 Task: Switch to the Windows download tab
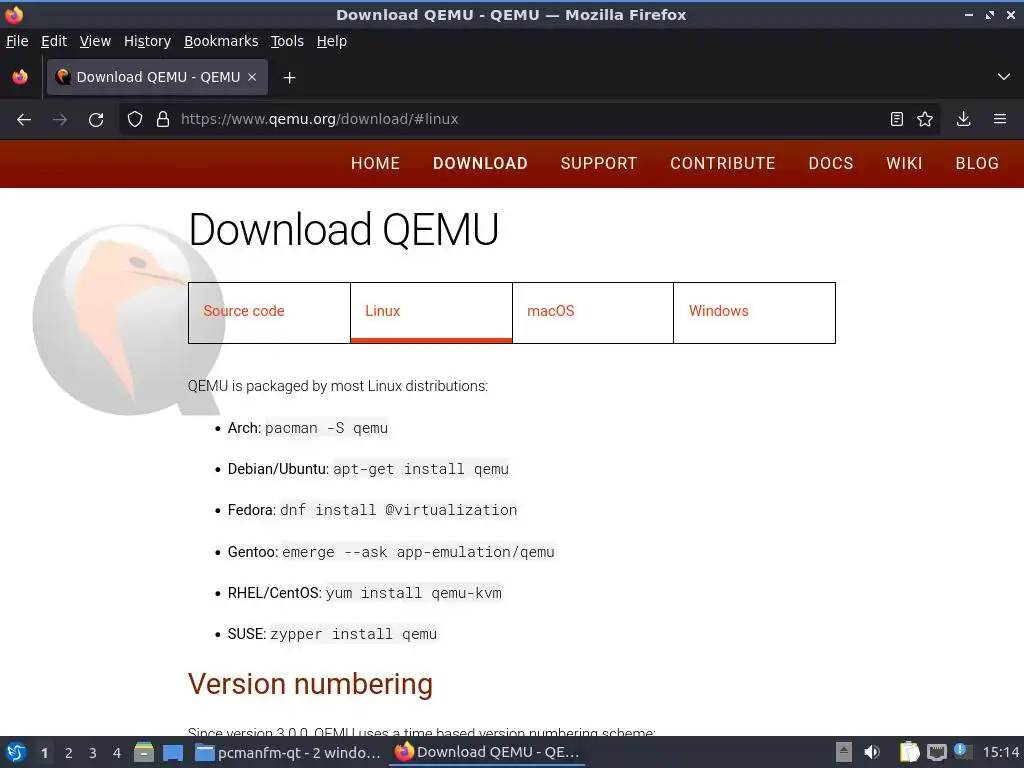click(754, 313)
